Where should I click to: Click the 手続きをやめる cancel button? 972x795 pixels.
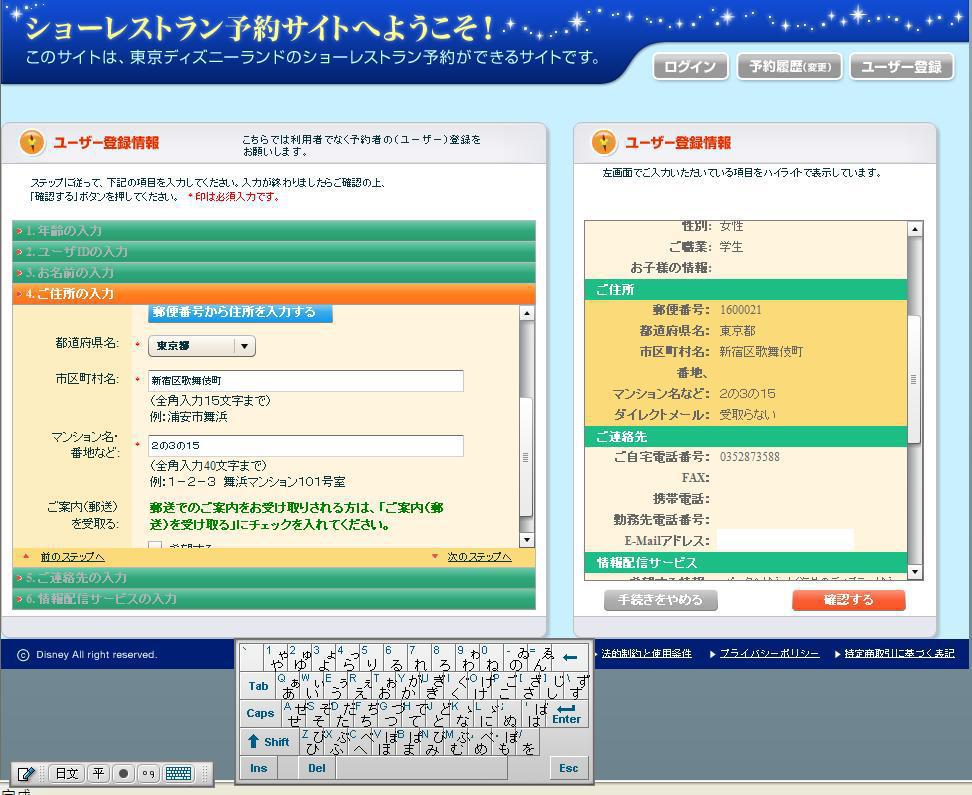pos(660,600)
